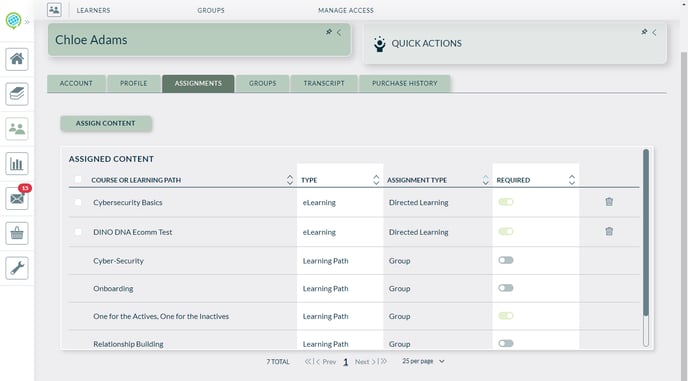Delete Cybersecurity Basics assignment
This screenshot has height=381, width=688.
(609, 202)
